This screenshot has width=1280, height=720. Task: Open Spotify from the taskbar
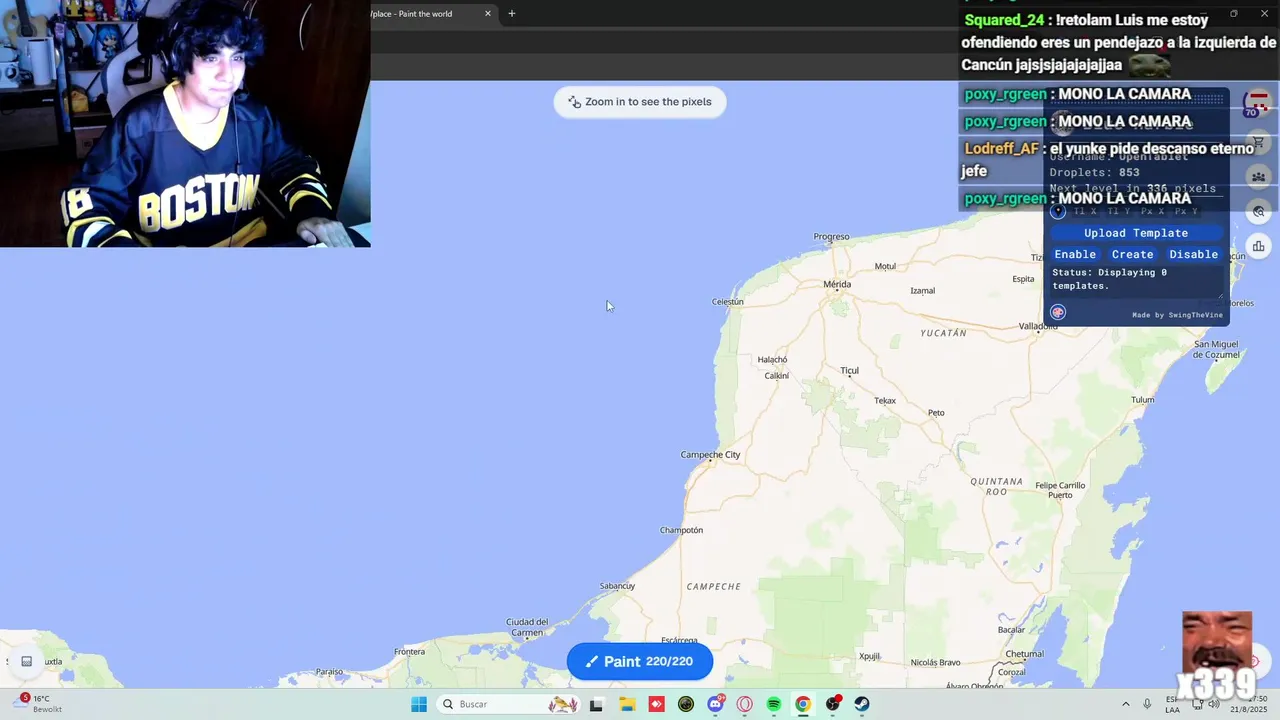pyautogui.click(x=774, y=704)
